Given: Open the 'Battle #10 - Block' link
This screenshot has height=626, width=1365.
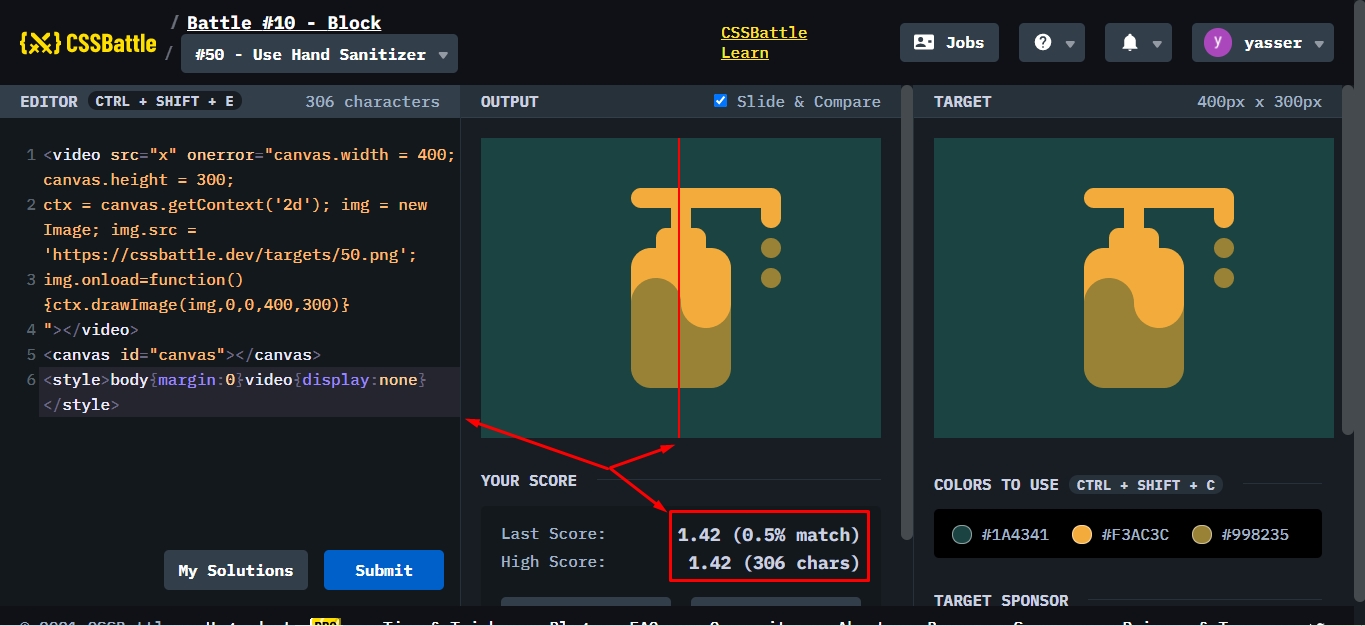Looking at the screenshot, I should pos(283,22).
